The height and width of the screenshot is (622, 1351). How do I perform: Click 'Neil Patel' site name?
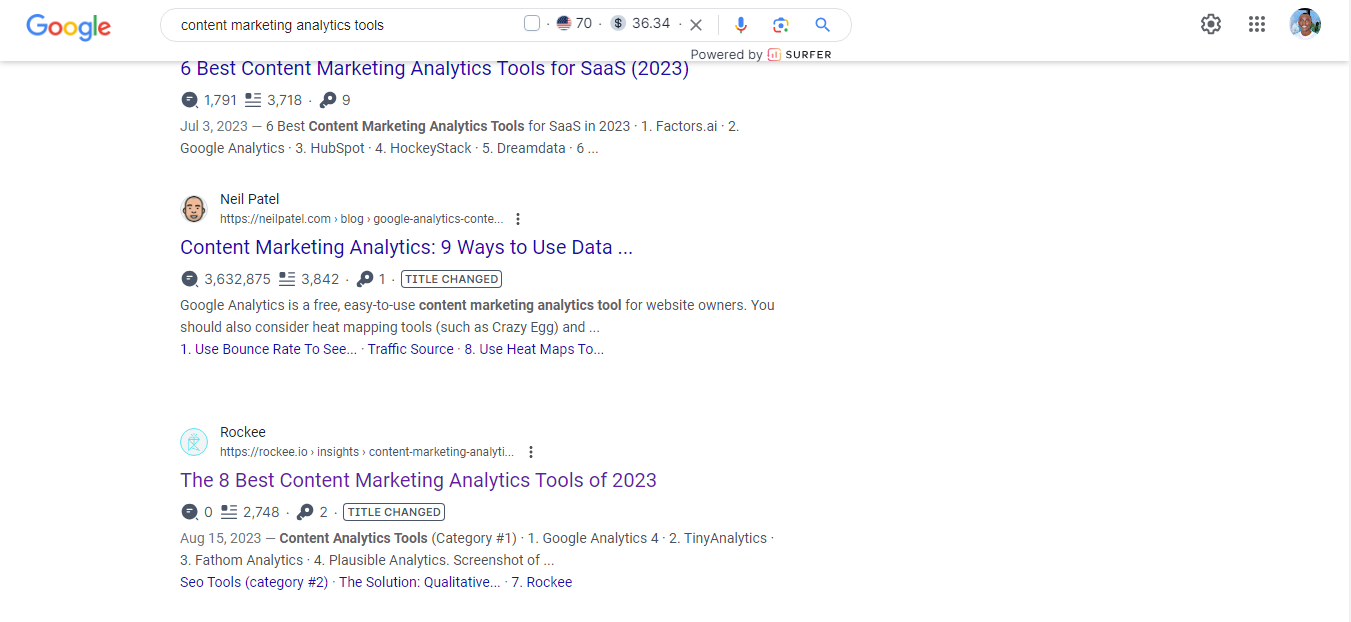[x=250, y=199]
